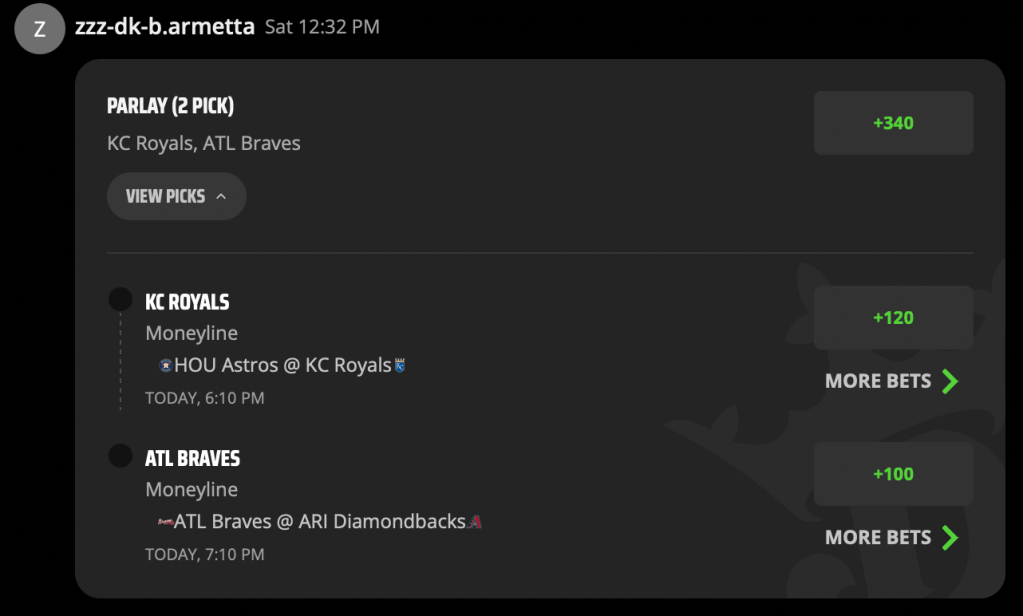1023x616 pixels.
Task: Open More Bets for the Royals game
Action: [891, 380]
